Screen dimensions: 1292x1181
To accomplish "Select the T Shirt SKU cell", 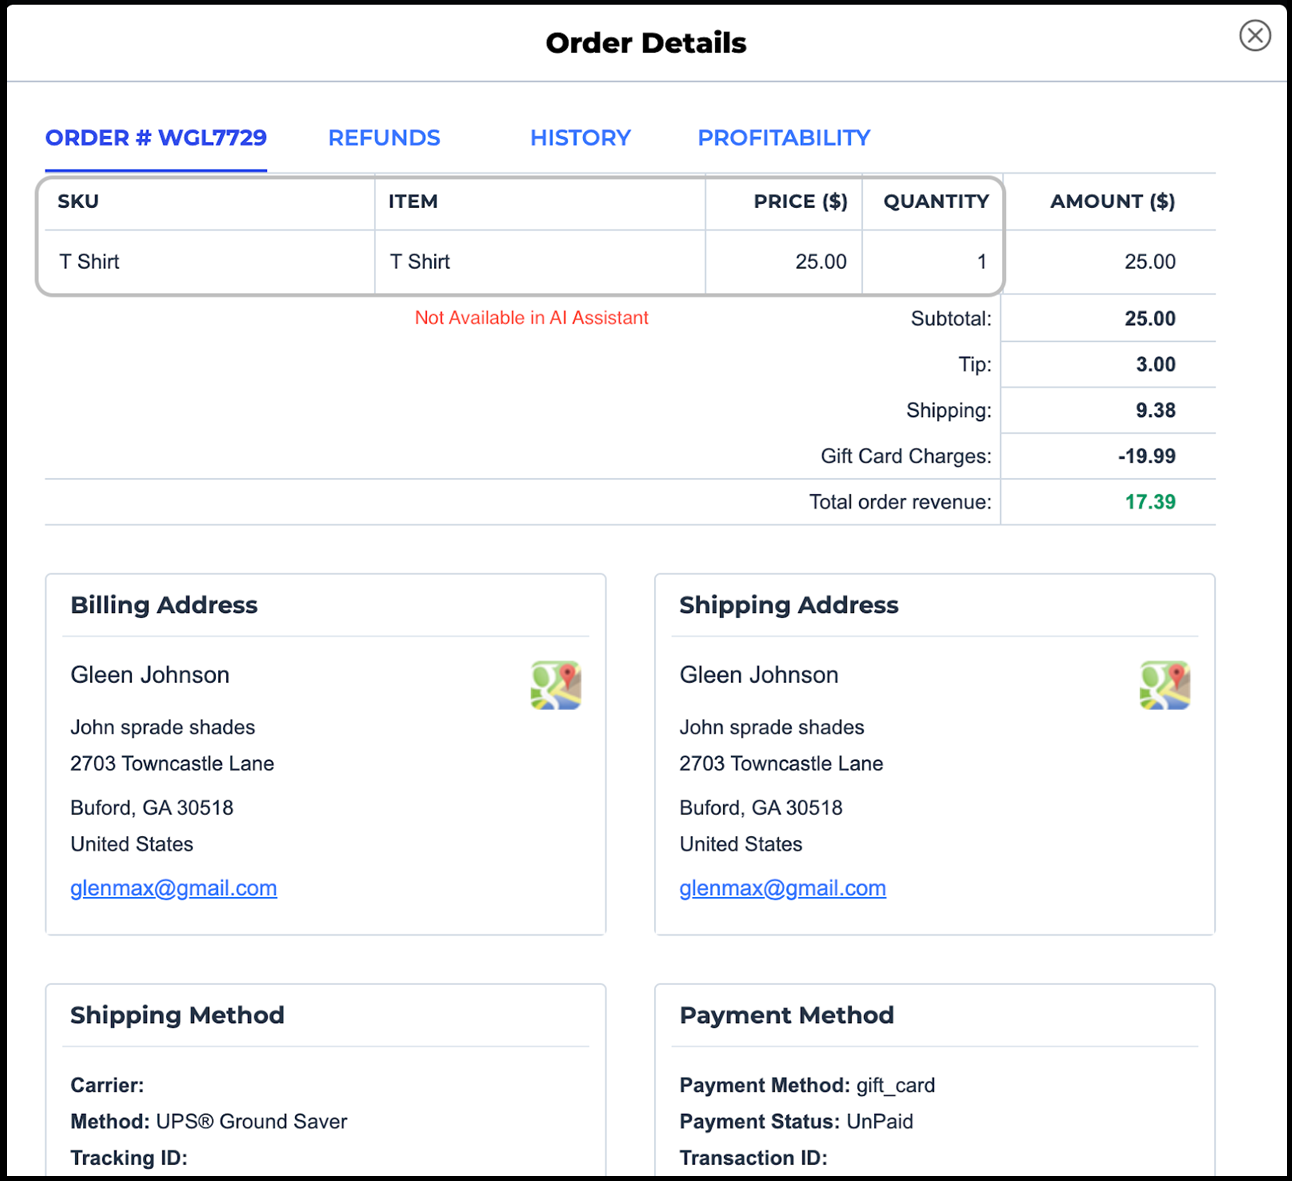I will tap(89, 262).
